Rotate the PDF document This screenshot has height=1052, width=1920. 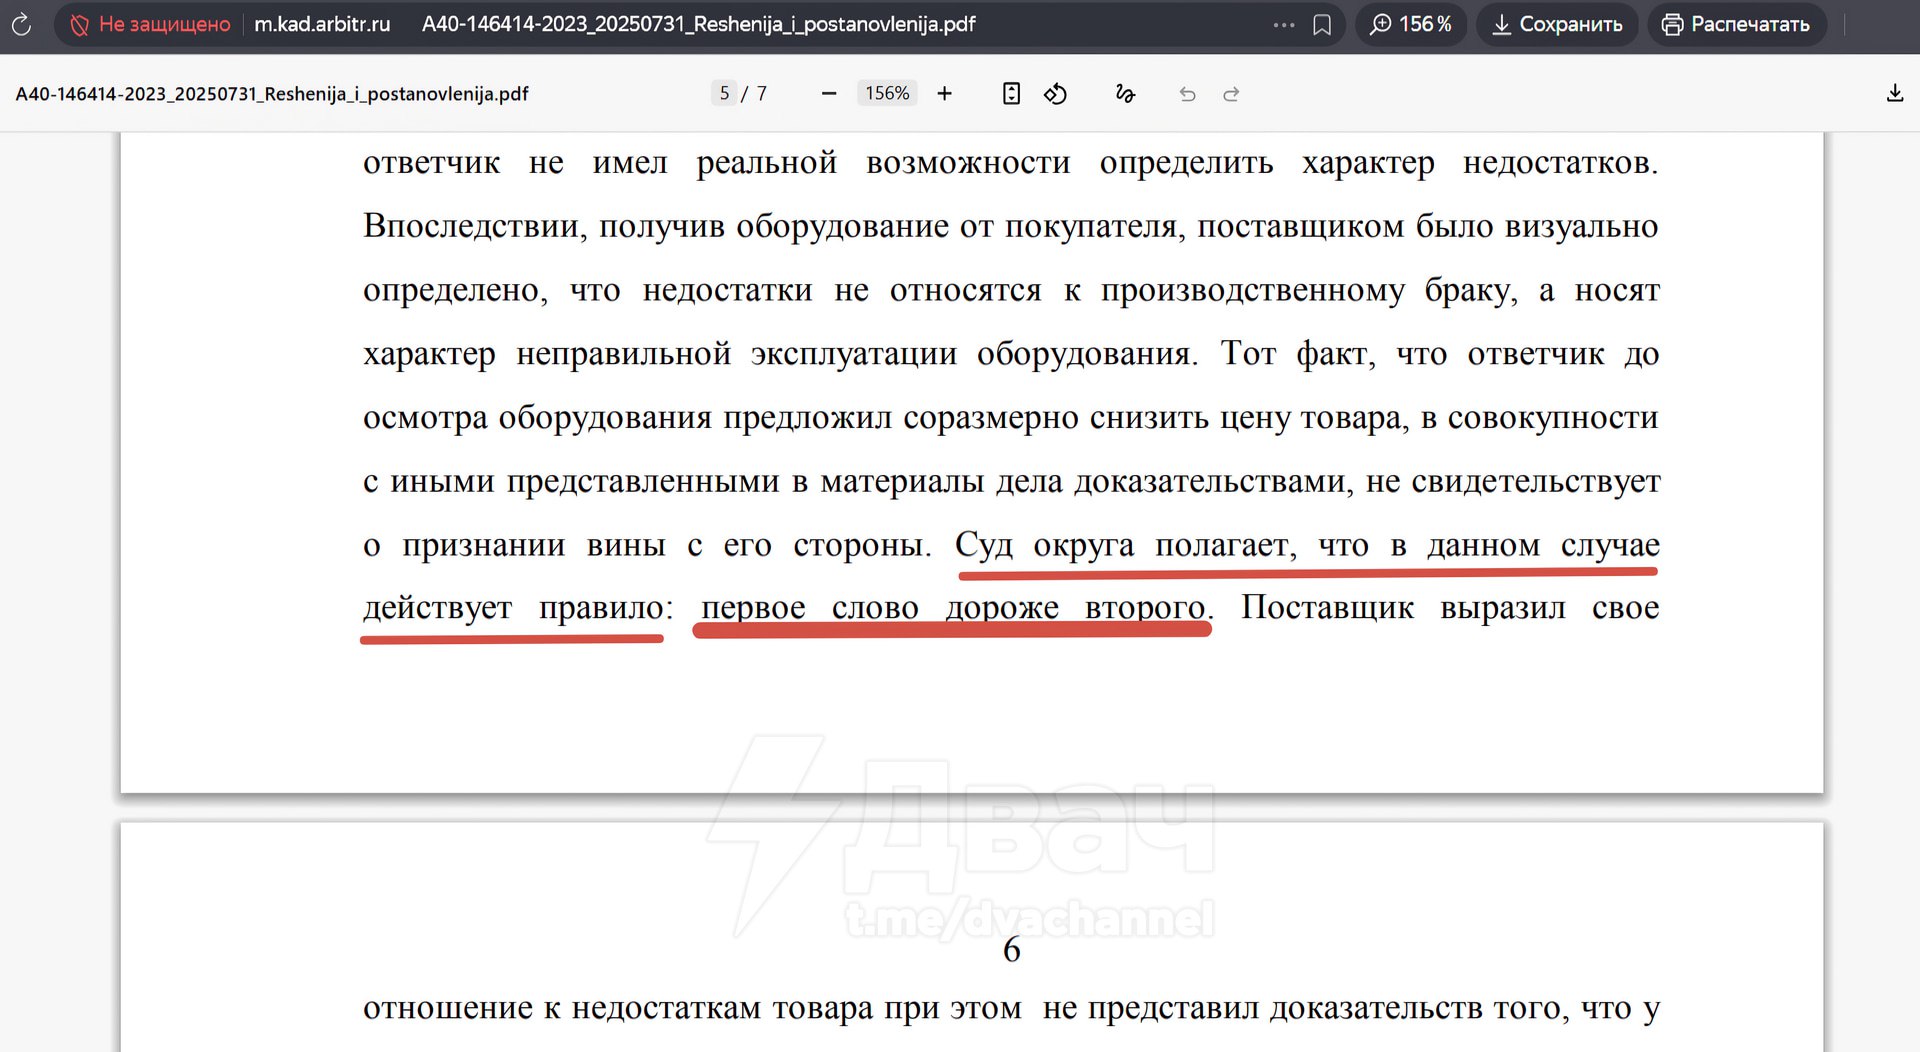(1055, 94)
